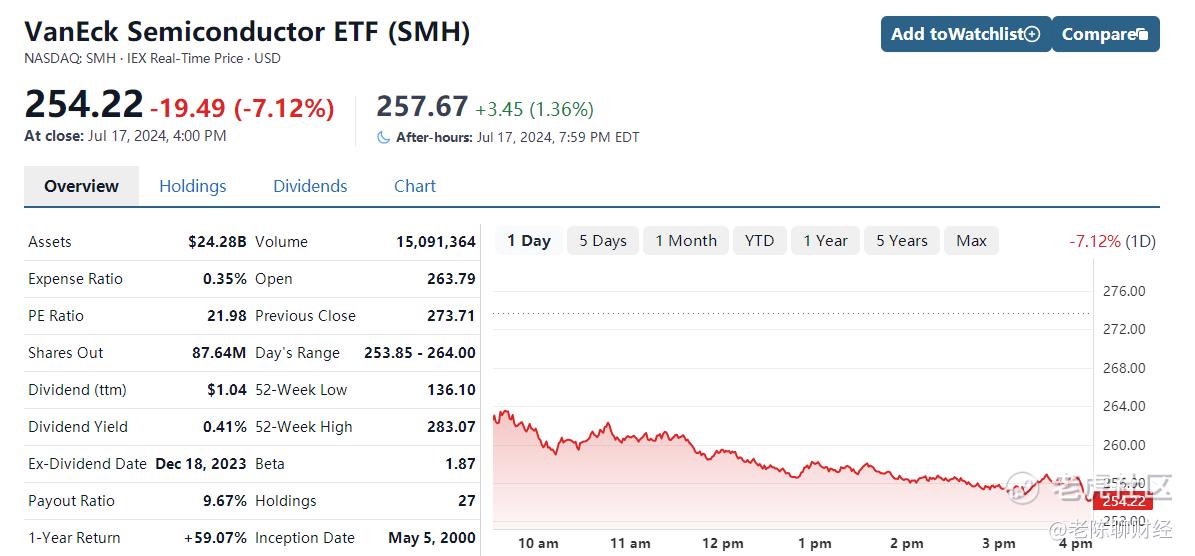
Task: Switch to the Dividends tab
Action: [x=310, y=186]
